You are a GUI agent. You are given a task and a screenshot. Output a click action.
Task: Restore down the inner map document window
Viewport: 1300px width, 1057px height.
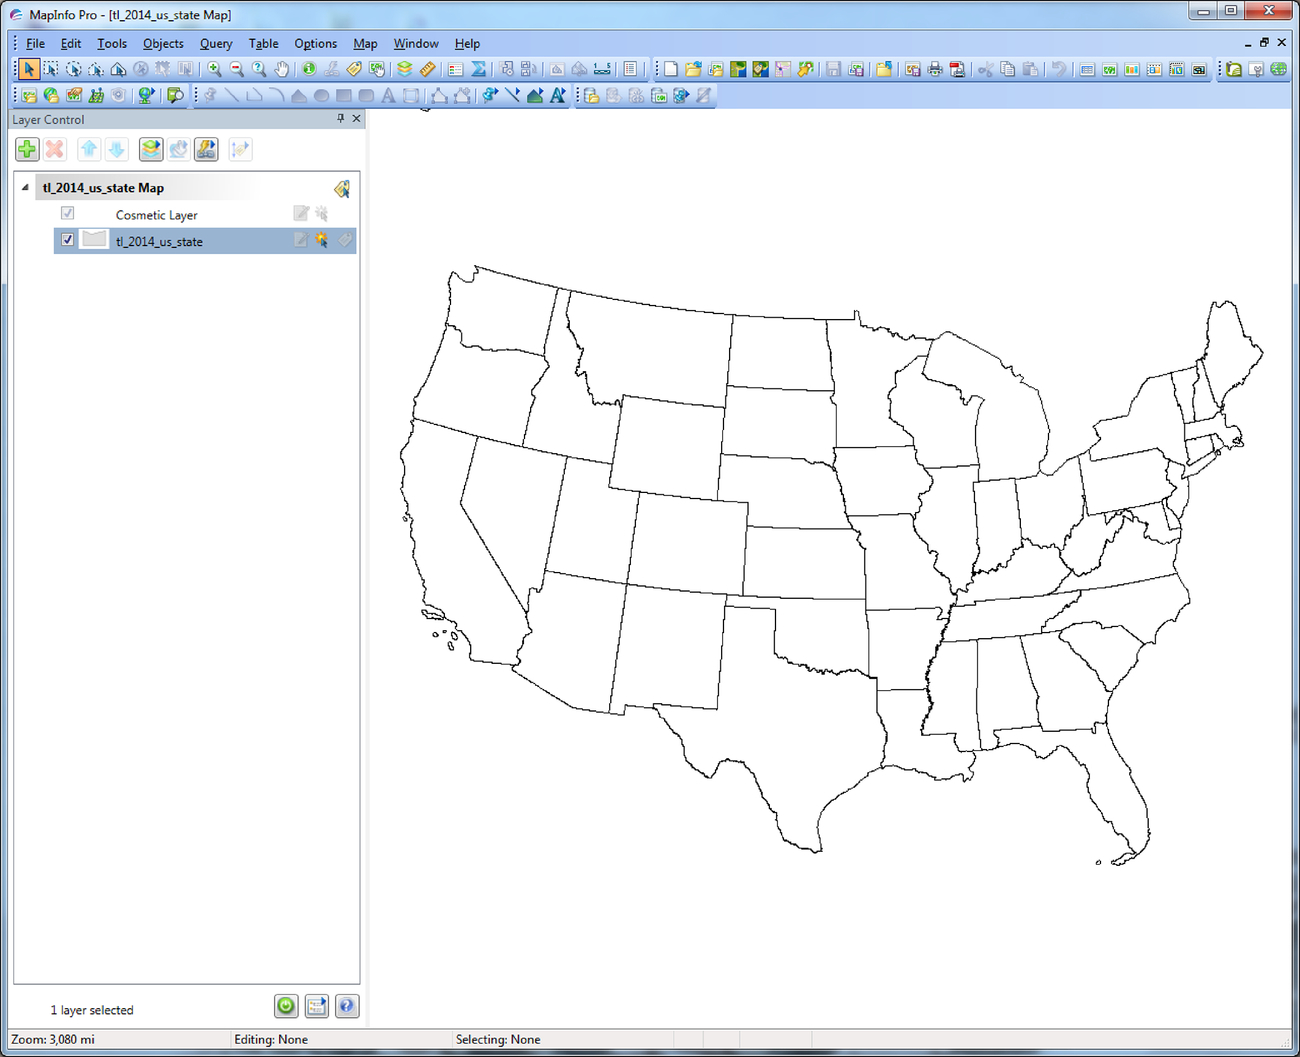pyautogui.click(x=1264, y=42)
